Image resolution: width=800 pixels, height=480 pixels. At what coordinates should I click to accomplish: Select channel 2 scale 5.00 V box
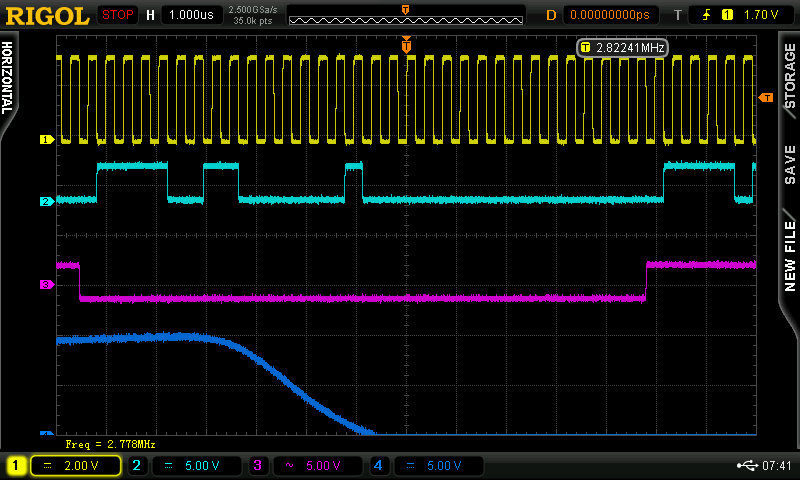(196, 465)
